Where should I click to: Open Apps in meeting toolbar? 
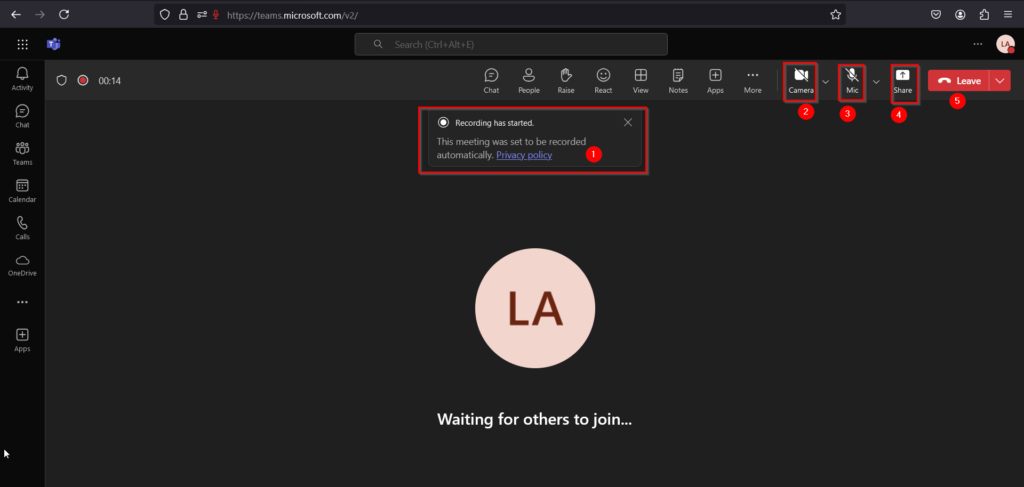click(x=715, y=81)
